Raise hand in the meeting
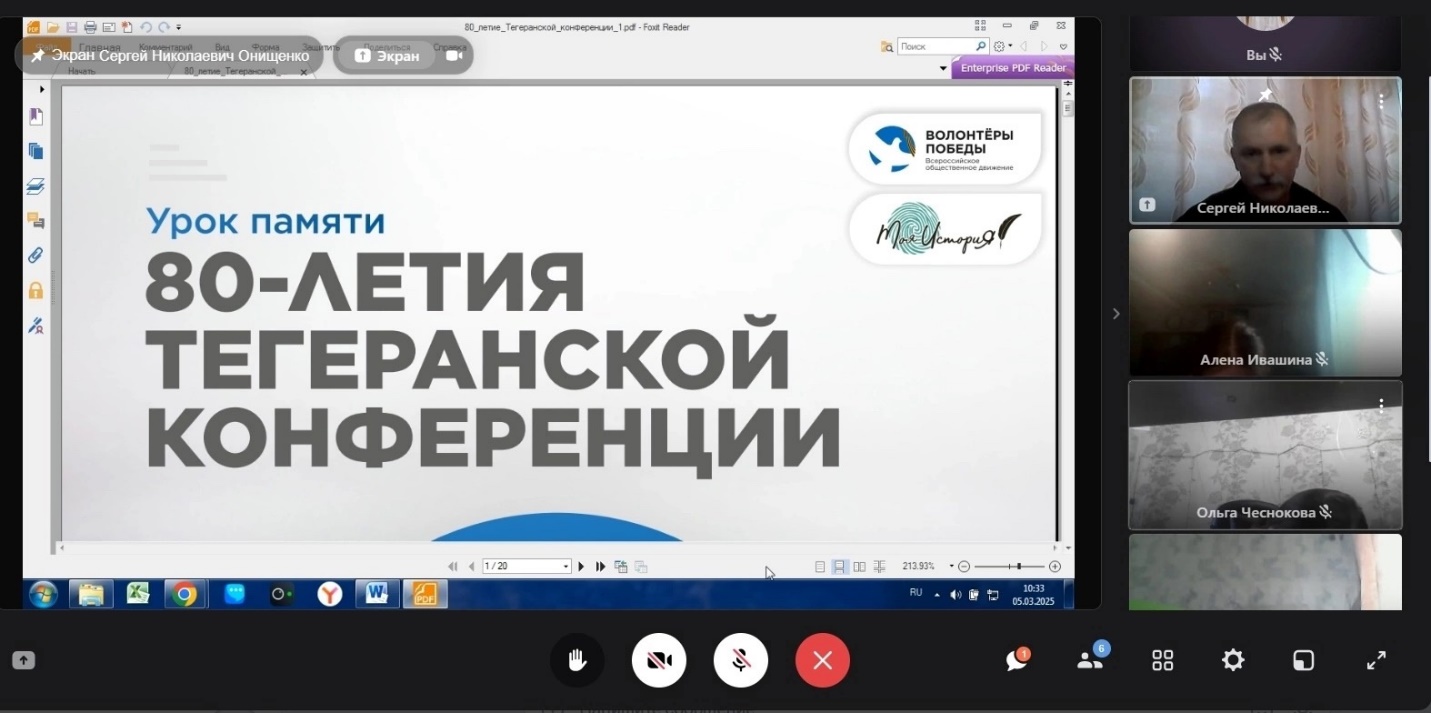The height and width of the screenshot is (713, 1431). (x=577, y=660)
